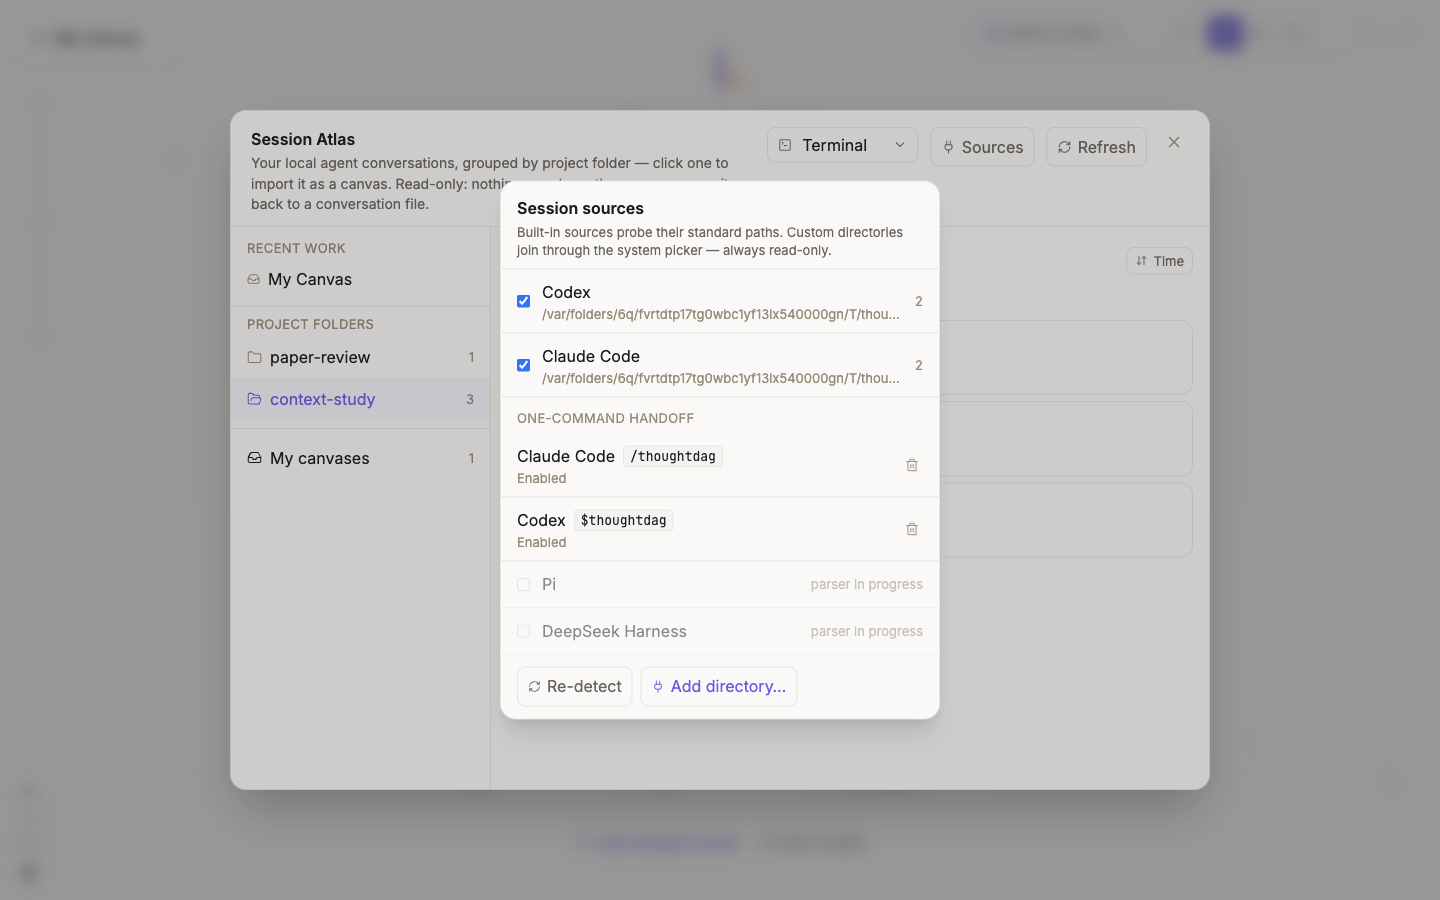This screenshot has width=1440, height=900.
Task: Click ONE-COMMAND HANDOFF section label
Action: click(x=605, y=418)
